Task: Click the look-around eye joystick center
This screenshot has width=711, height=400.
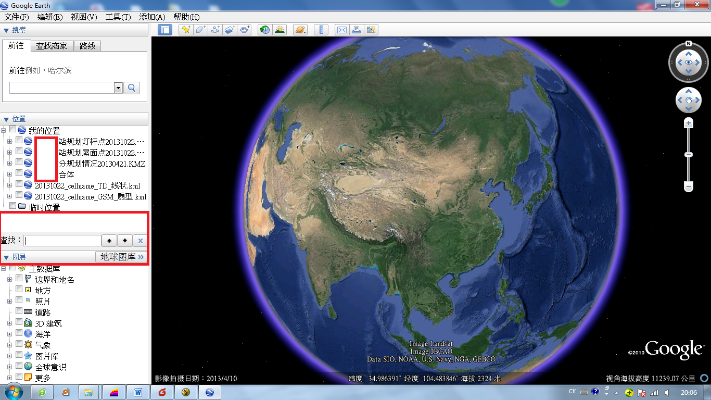Action: coord(688,63)
